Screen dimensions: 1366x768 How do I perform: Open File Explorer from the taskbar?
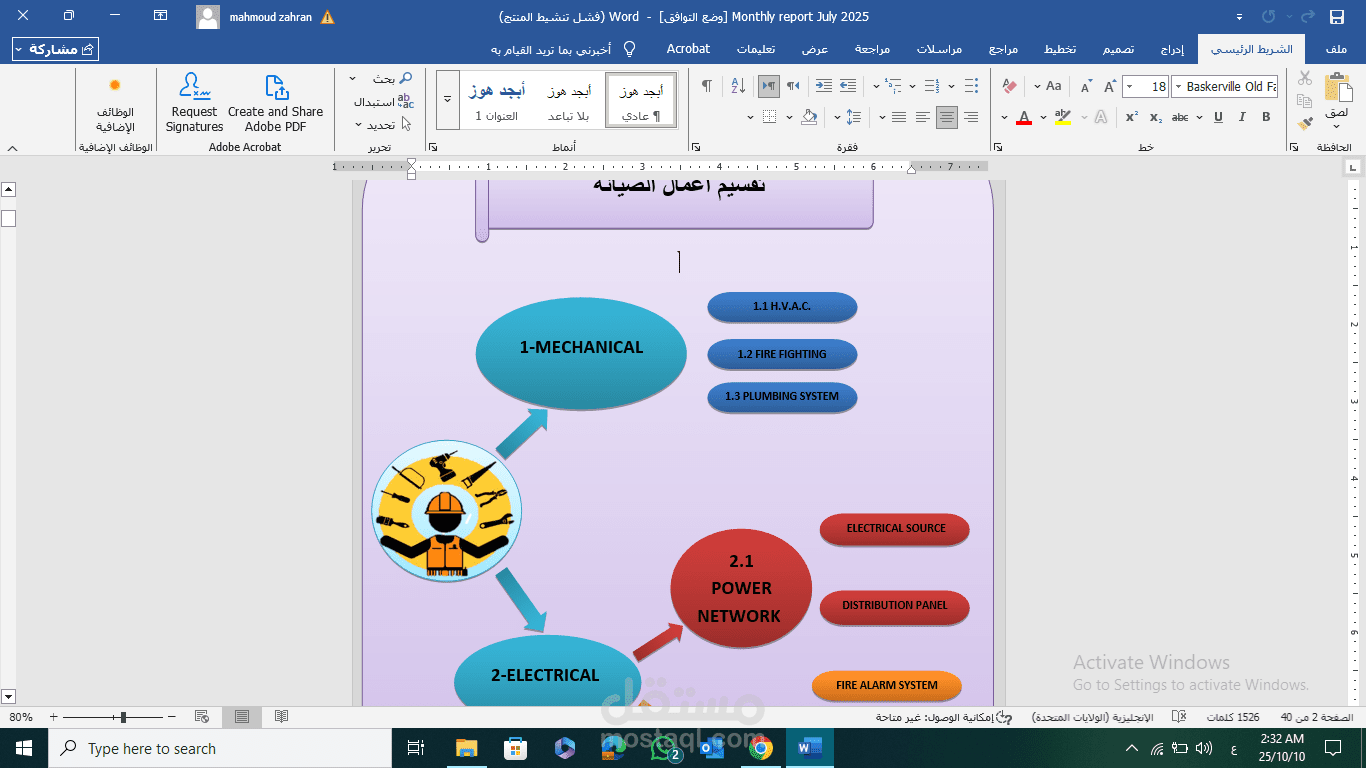click(x=466, y=748)
